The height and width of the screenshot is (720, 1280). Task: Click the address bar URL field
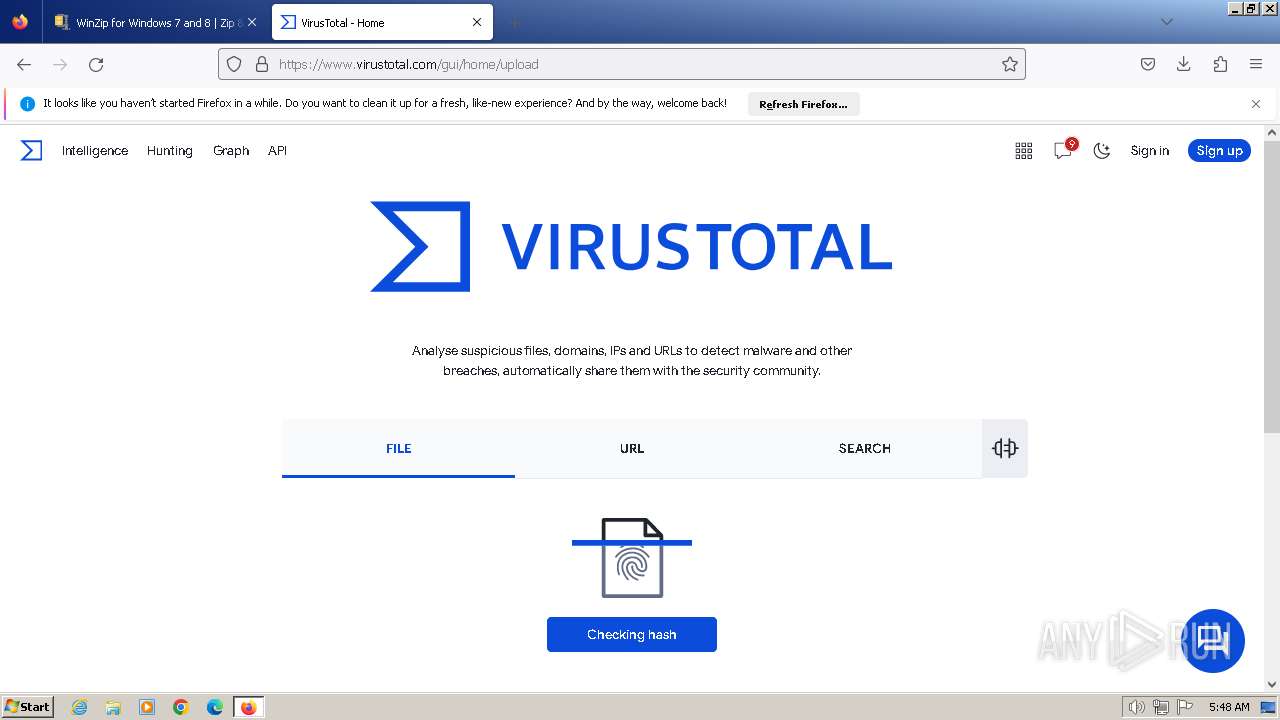(x=622, y=64)
